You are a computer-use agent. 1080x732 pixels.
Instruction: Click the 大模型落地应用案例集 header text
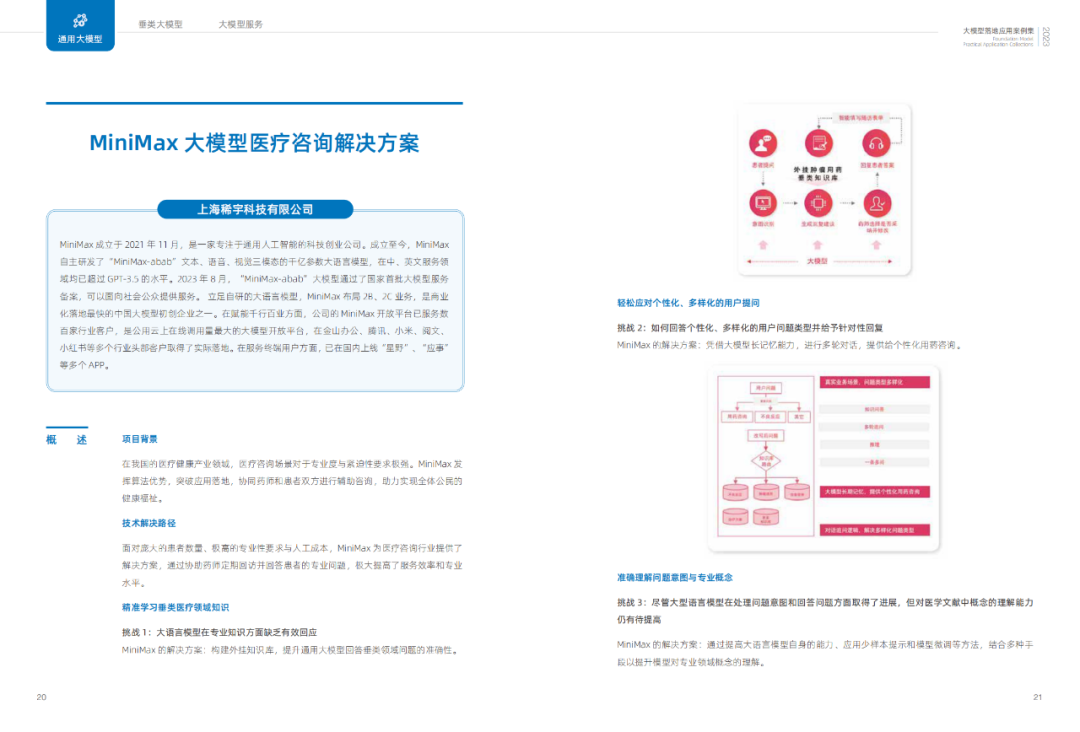(x=998, y=31)
